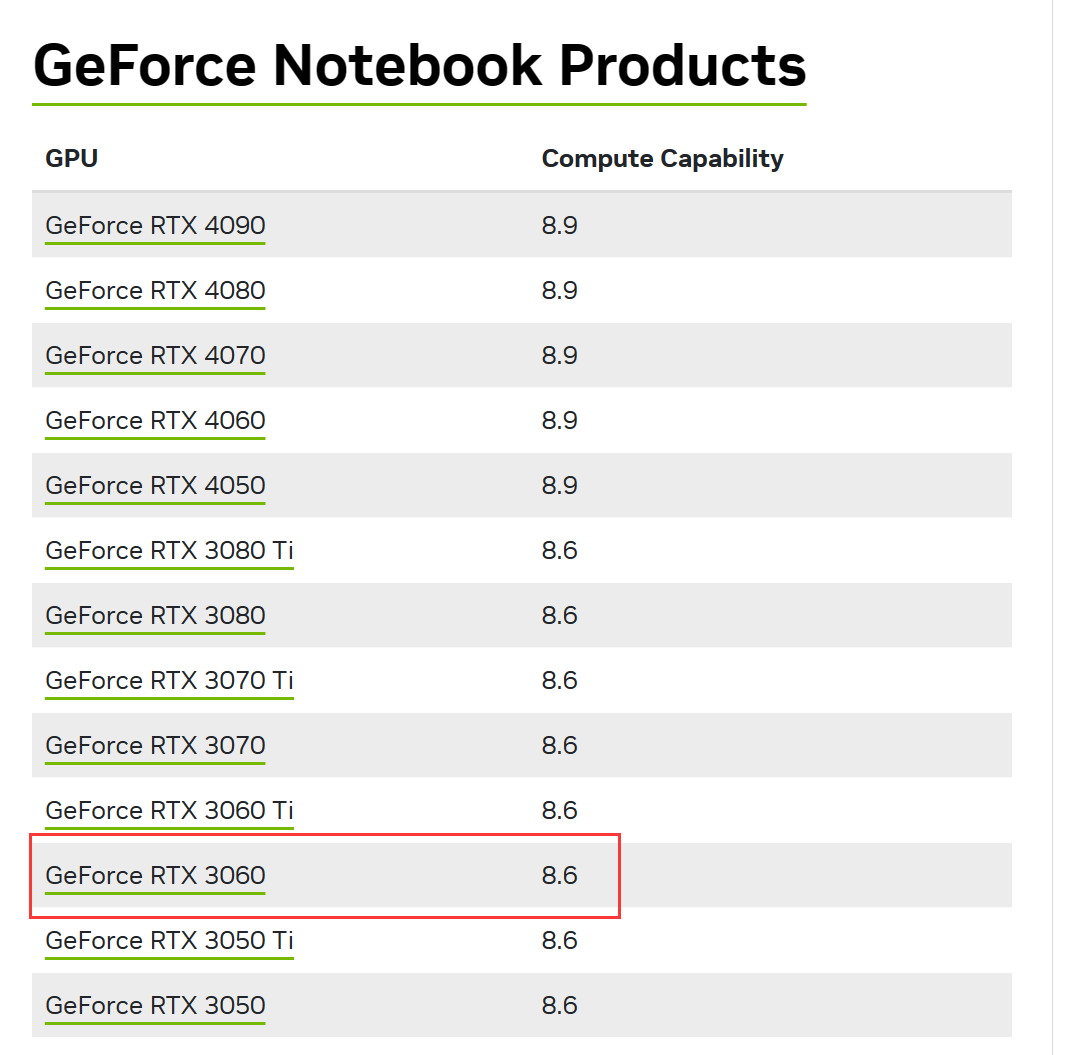Click the GeForce Notebook Products heading

click(419, 66)
